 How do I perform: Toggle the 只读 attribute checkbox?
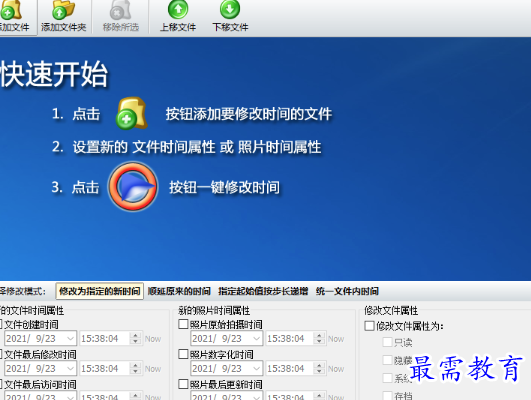pyautogui.click(x=387, y=342)
